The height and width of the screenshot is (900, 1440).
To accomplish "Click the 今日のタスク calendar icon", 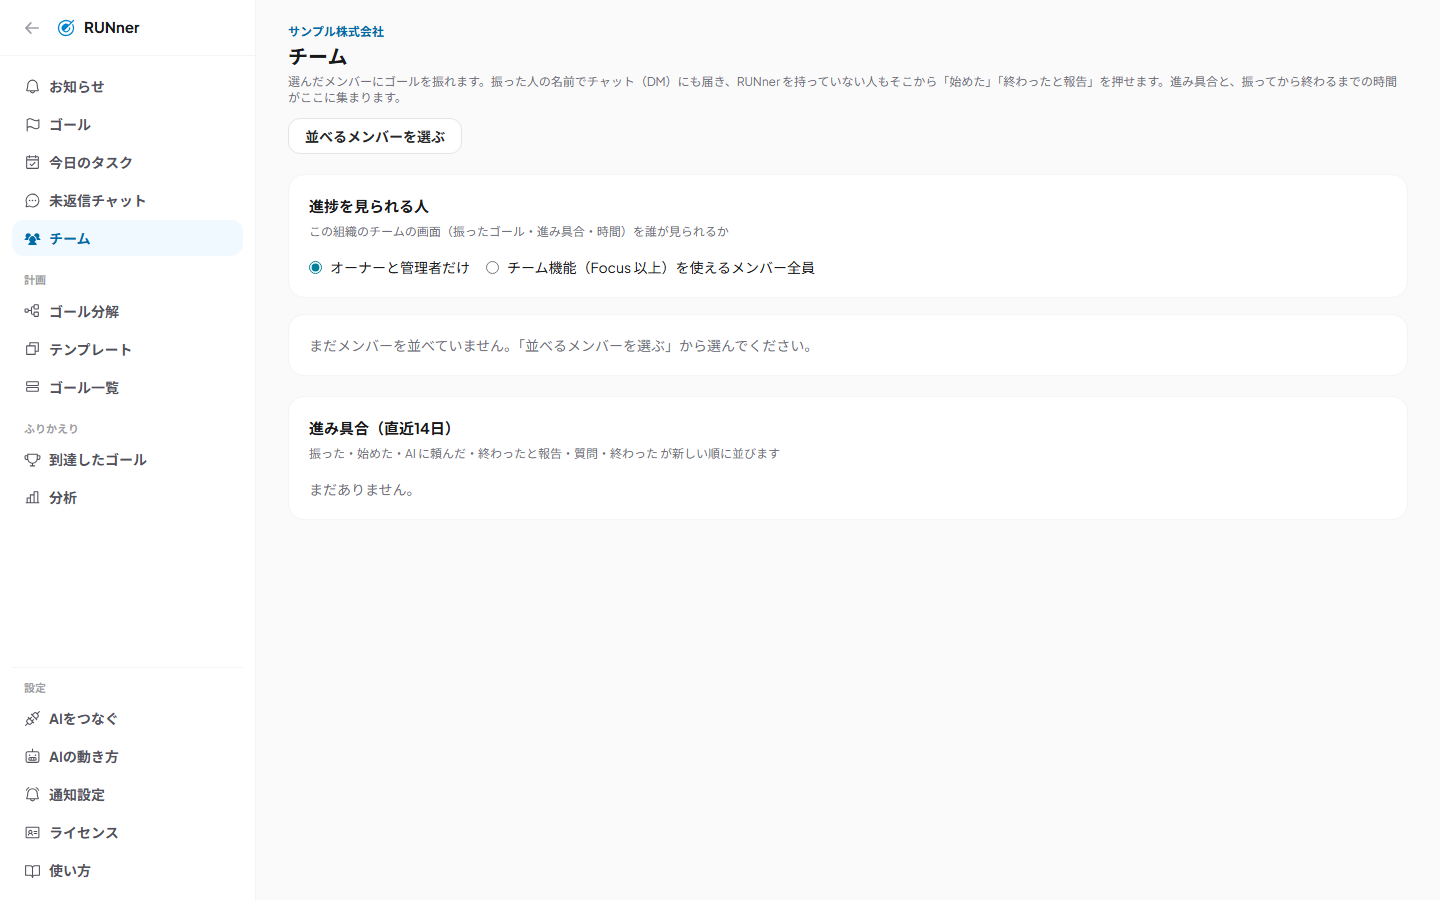I will [x=32, y=163].
